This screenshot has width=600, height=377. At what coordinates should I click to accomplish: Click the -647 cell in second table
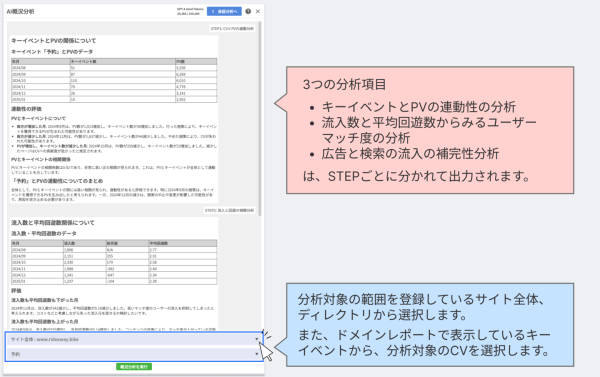coord(127,275)
